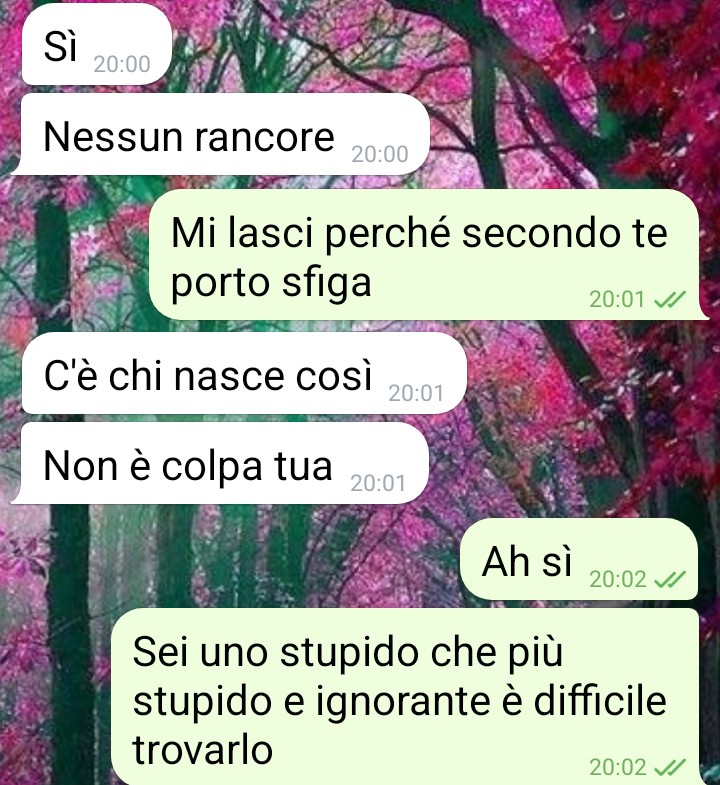Viewport: 720px width, 785px height.
Task: Click the 20:01 timestamp on 'Non è colpa tua'
Action: [x=378, y=483]
